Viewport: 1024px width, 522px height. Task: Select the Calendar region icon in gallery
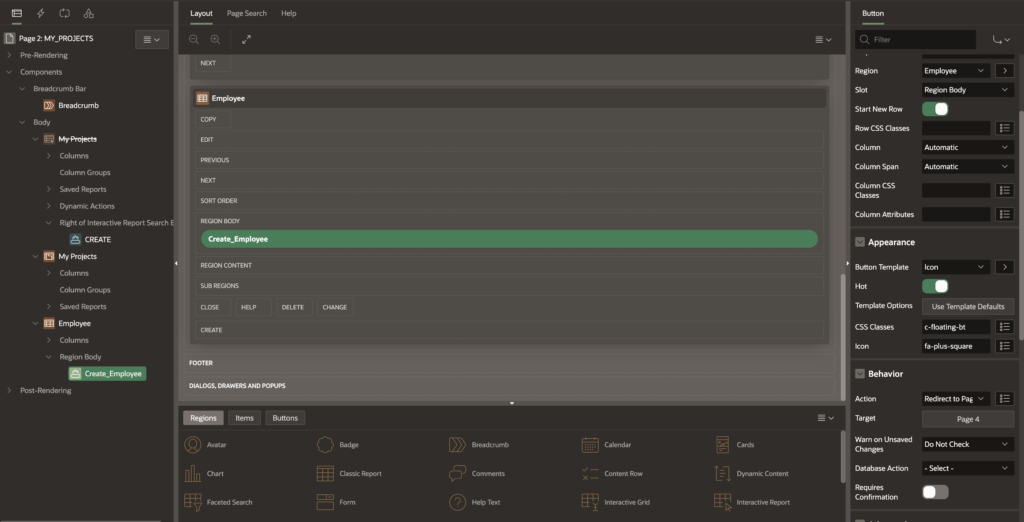point(588,445)
